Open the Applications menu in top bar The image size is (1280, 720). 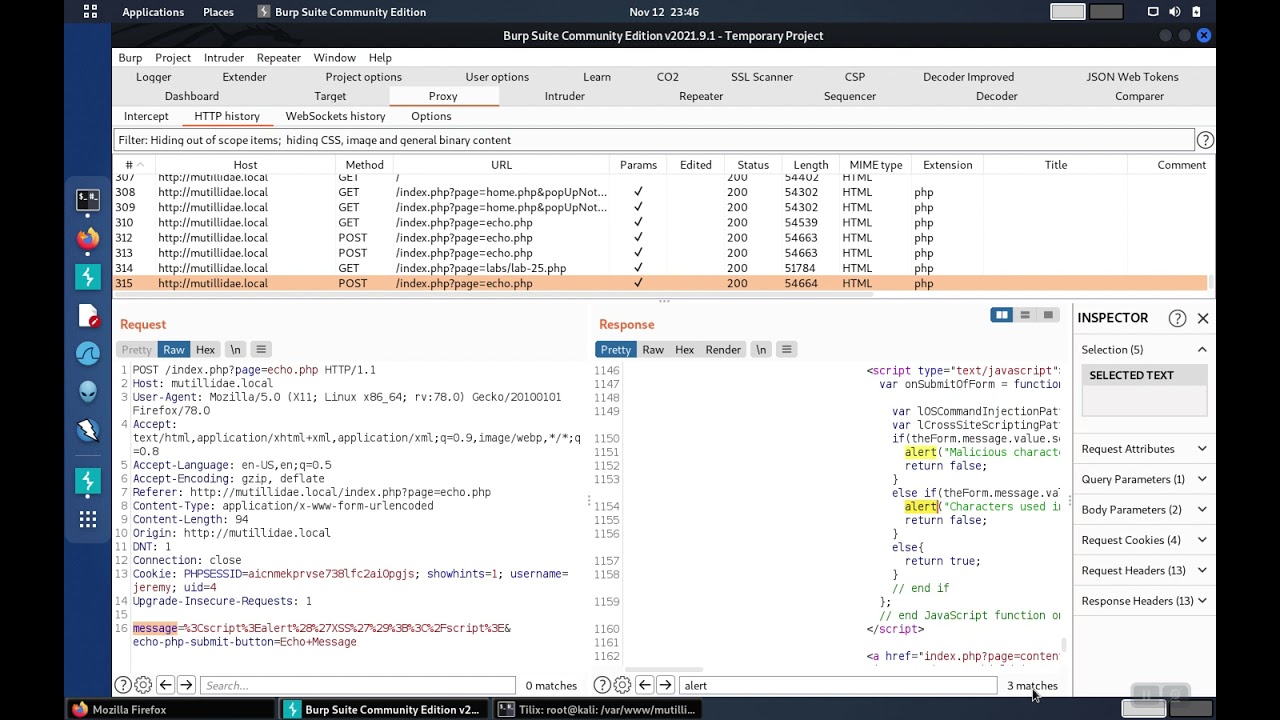[153, 12]
